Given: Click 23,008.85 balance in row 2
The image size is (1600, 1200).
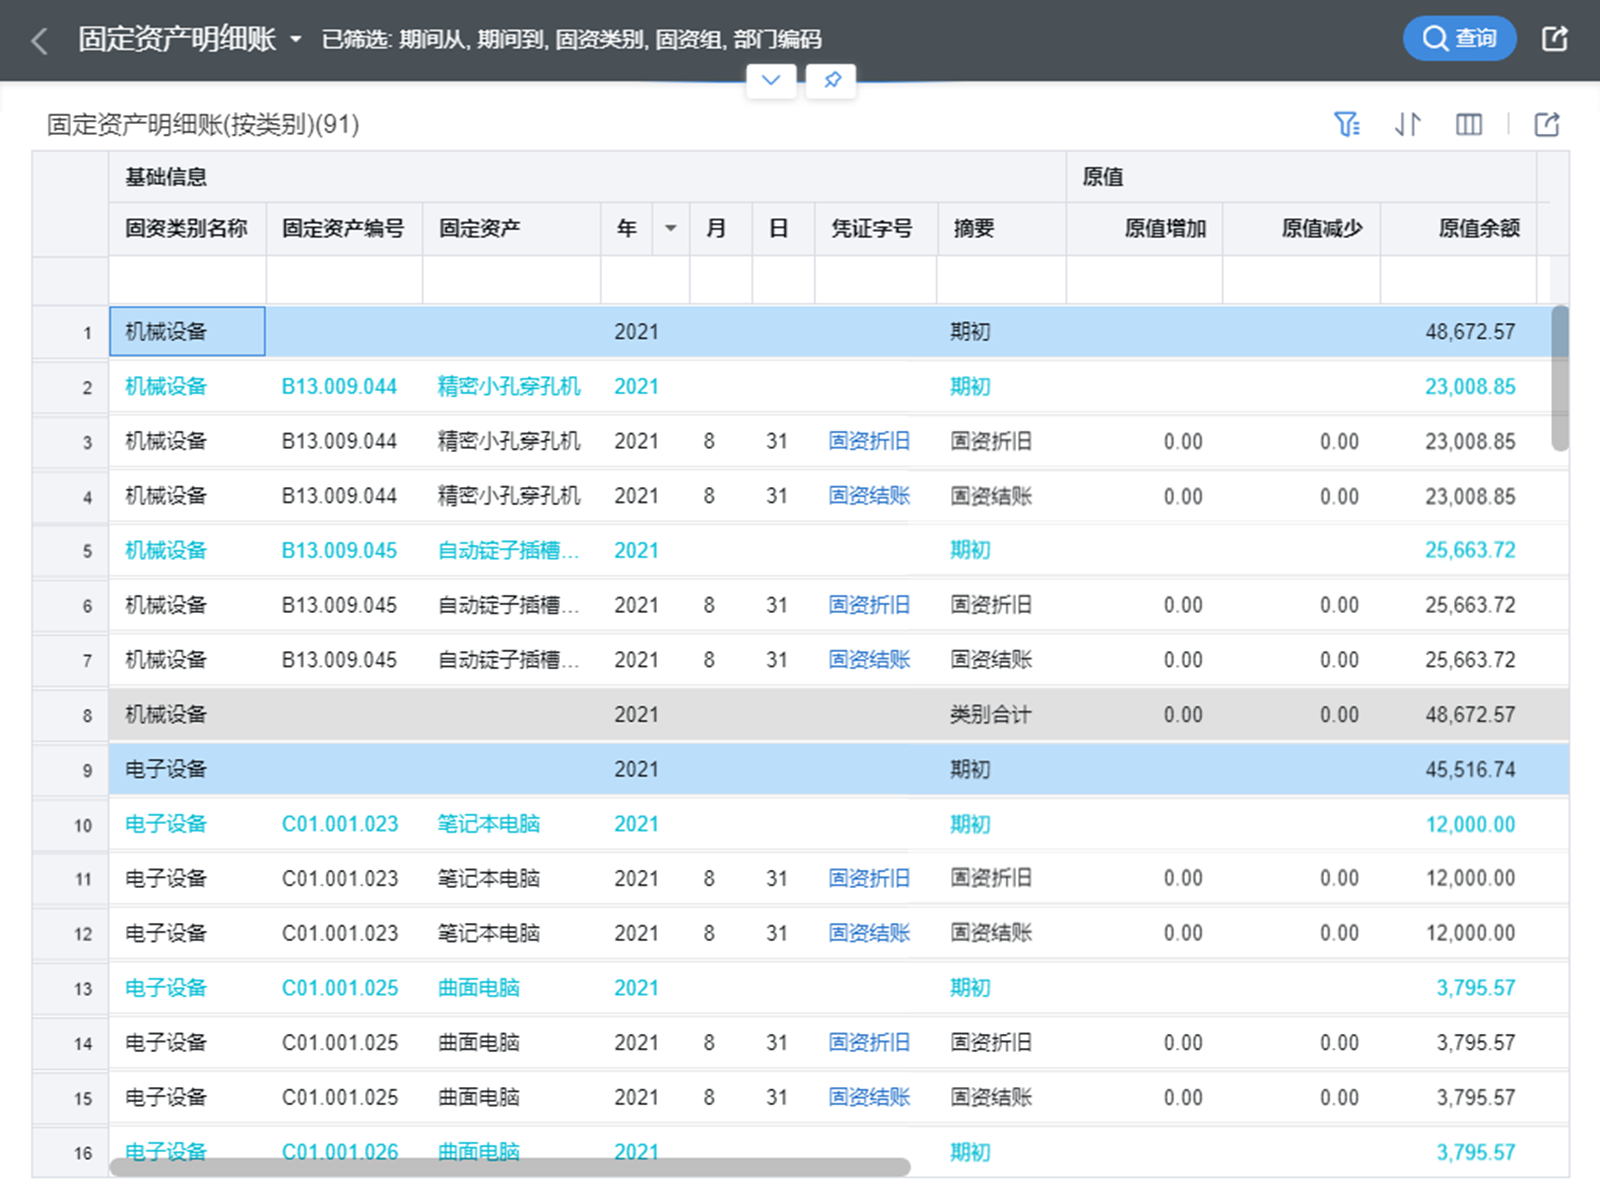Looking at the screenshot, I should coord(1470,387).
